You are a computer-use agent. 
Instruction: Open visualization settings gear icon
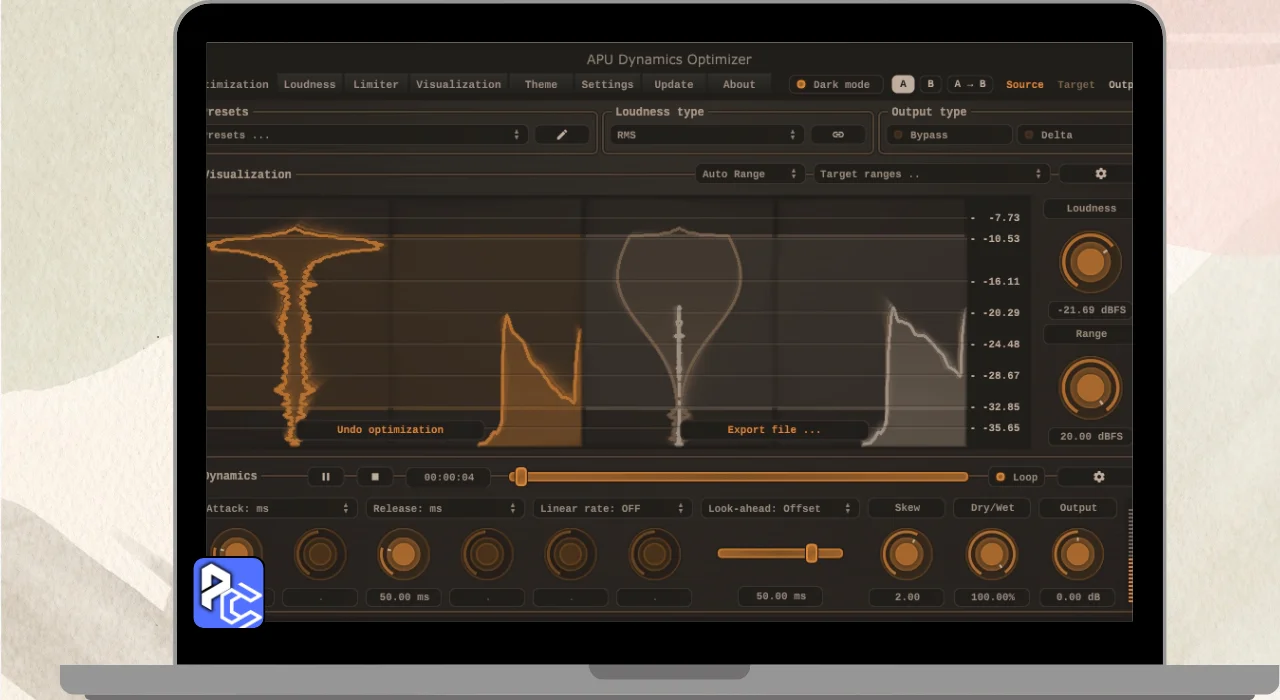click(1100, 174)
